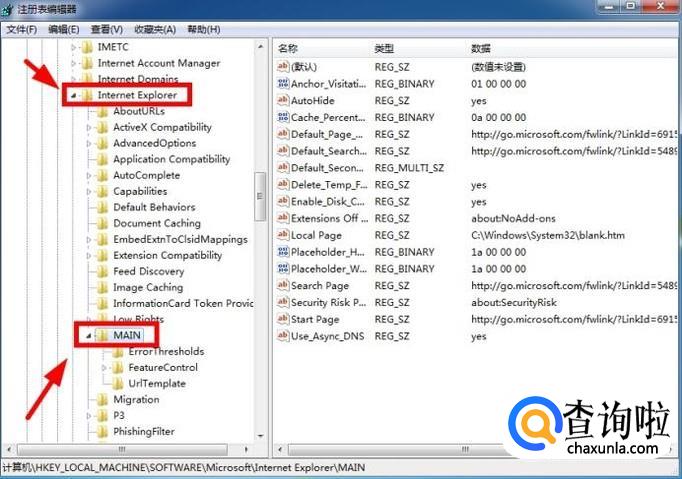Click the Cache_Percent... binary value icon
682x479 pixels.
pyautogui.click(x=283, y=117)
